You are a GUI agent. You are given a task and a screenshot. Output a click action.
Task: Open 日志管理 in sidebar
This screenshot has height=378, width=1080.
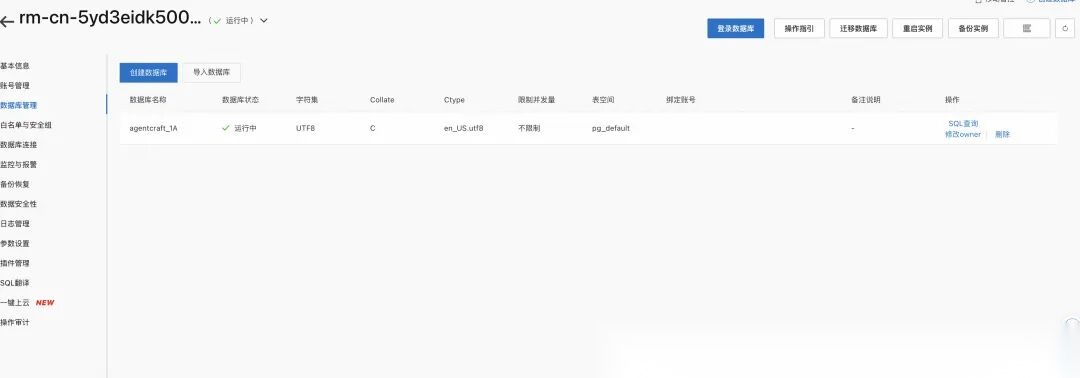click(14, 224)
